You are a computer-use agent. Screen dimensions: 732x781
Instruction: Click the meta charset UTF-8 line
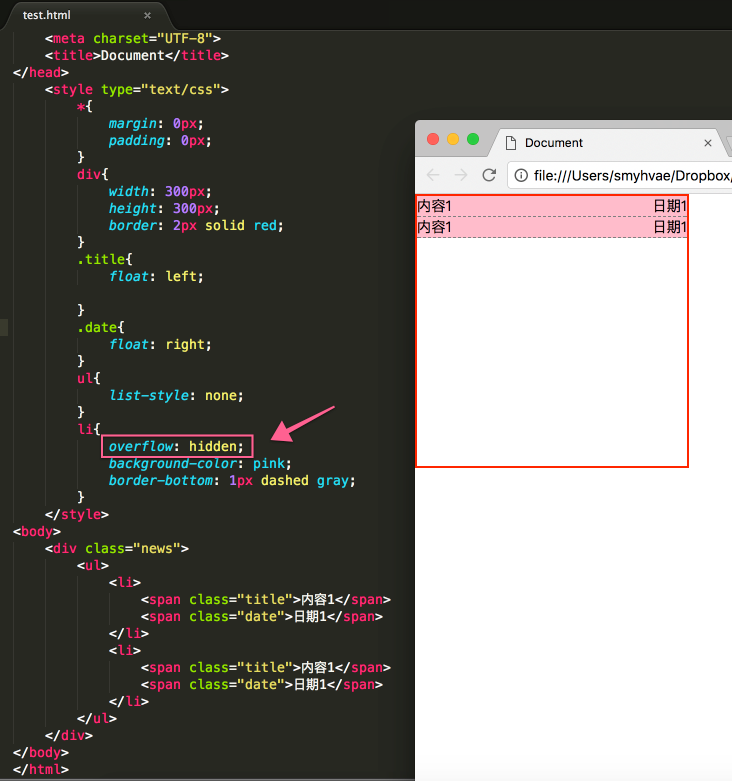point(132,38)
